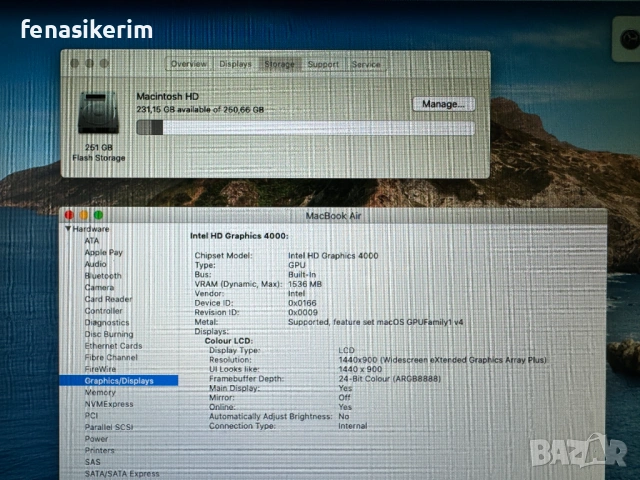Open the Bluetooth hardware entry

103,276
